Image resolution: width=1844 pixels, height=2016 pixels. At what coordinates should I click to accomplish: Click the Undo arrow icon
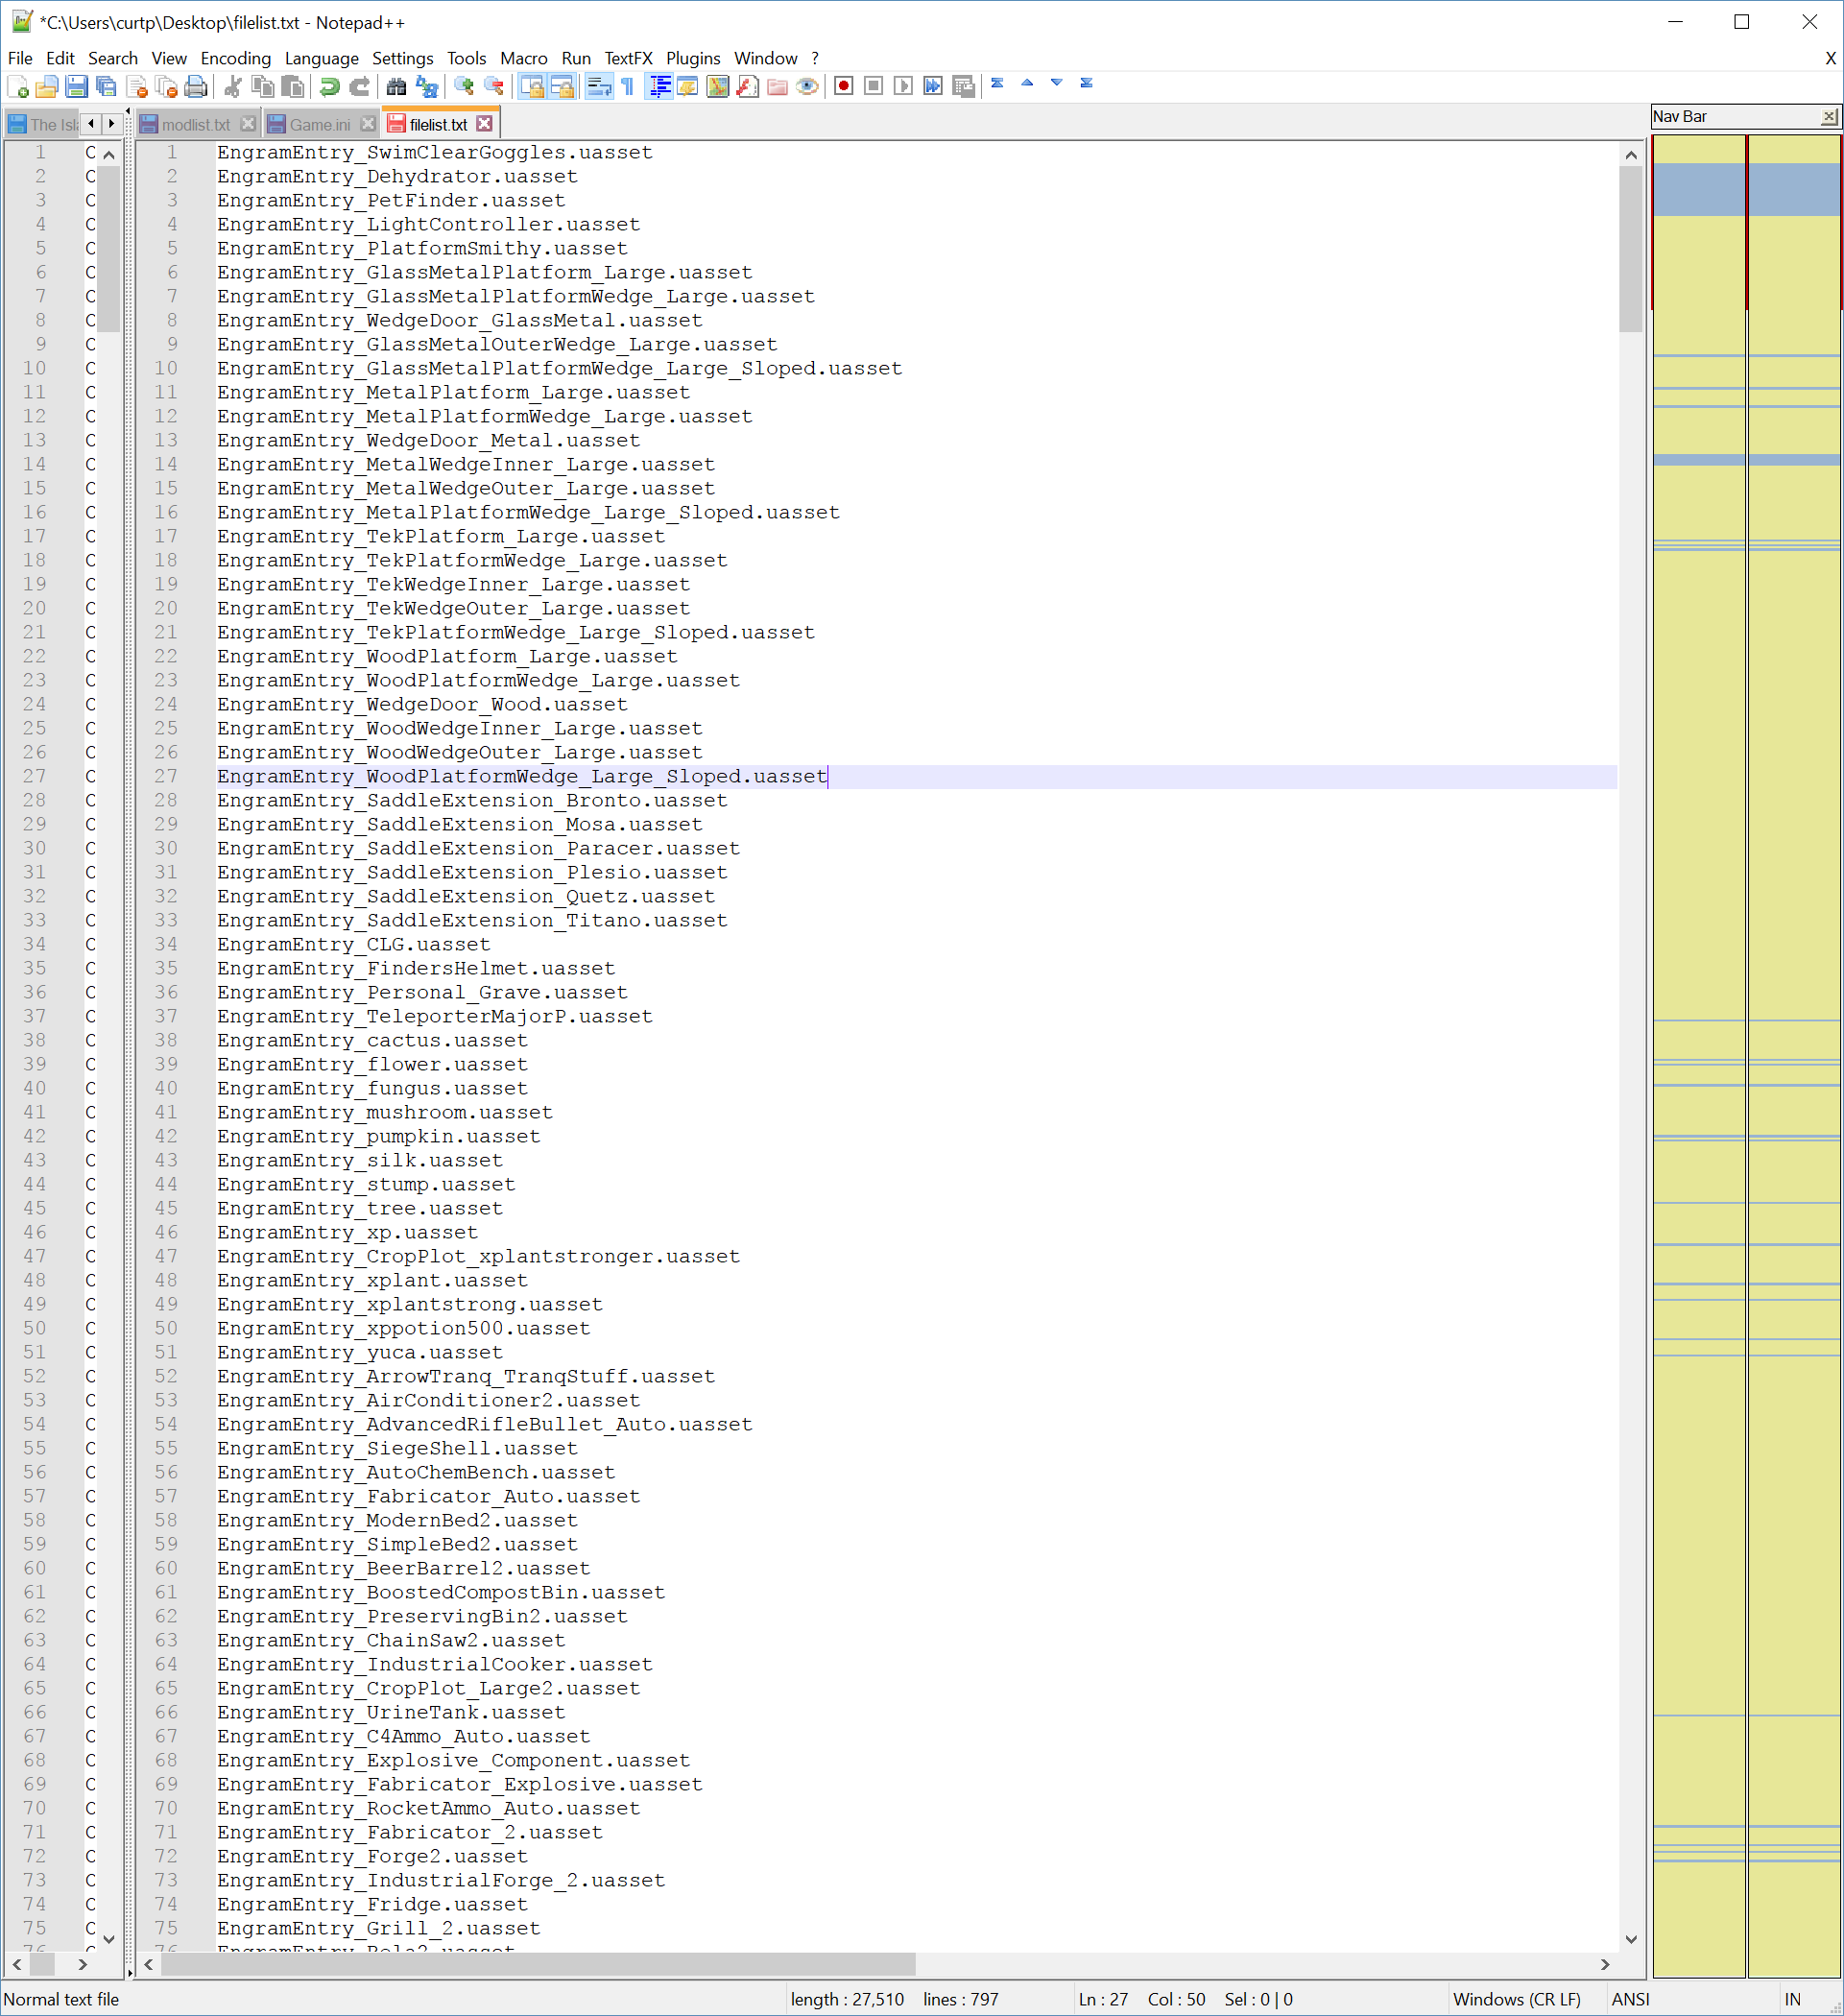click(x=329, y=86)
